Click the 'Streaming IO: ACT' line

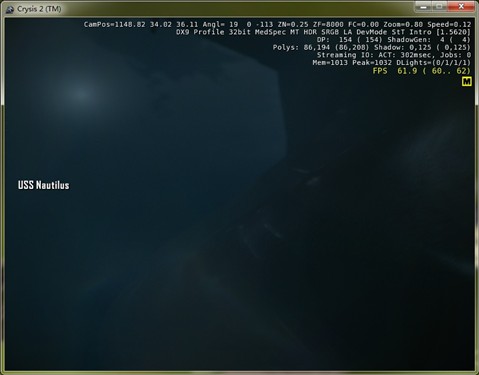pyautogui.click(x=394, y=55)
